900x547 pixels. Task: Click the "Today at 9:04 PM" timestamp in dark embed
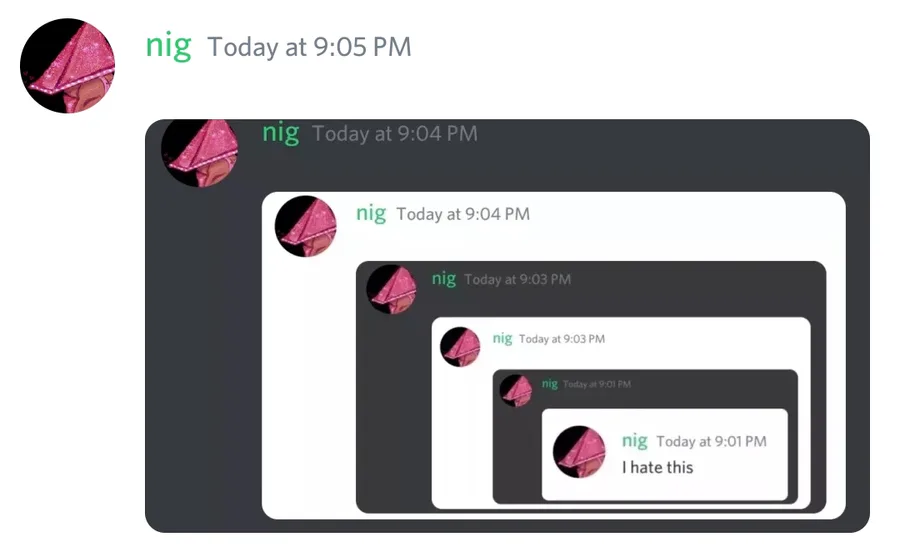[x=395, y=134]
